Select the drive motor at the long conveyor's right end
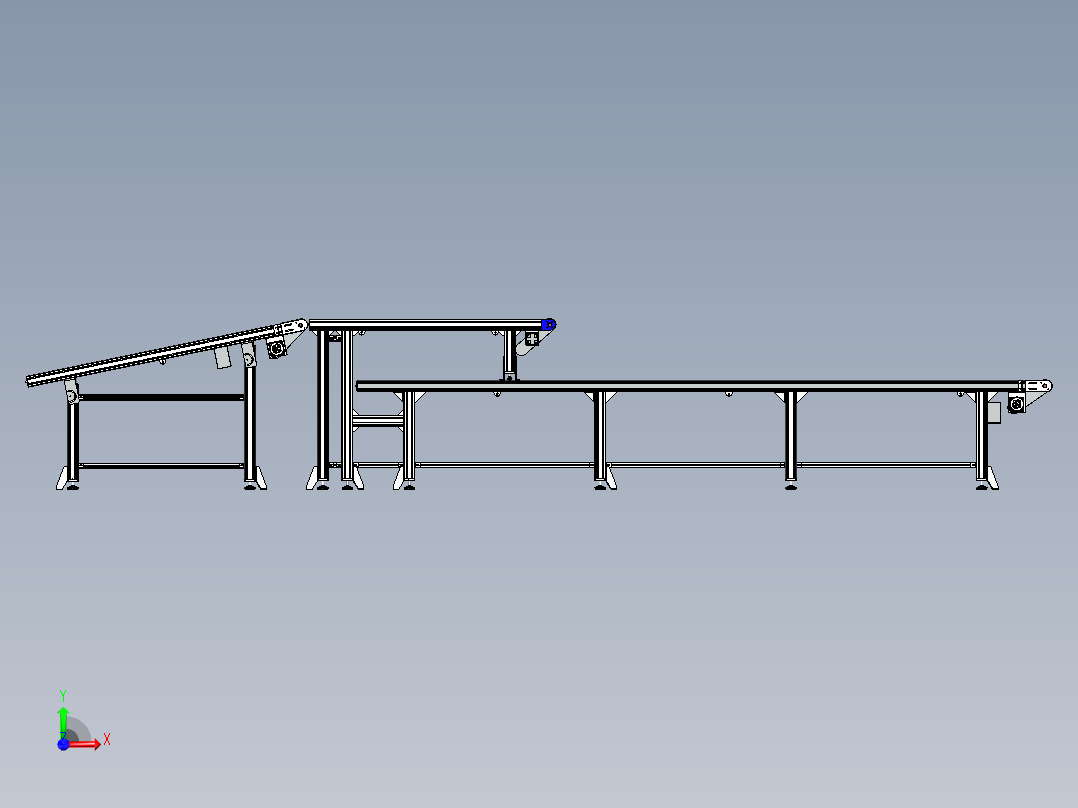 1017,404
